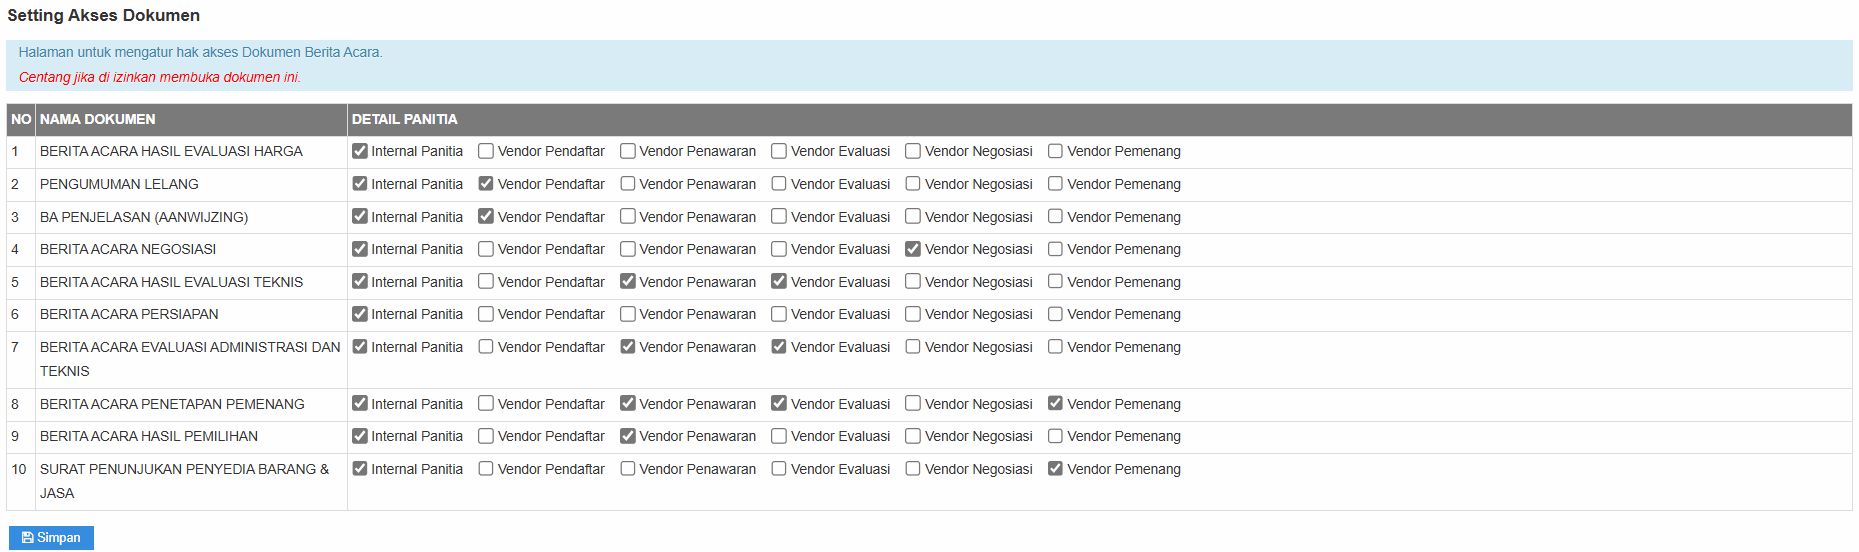Uncheck Vendor Negosiasi for Berita Acara Negosiasi
Viewport: 1859px width, 552px height.
tap(913, 249)
